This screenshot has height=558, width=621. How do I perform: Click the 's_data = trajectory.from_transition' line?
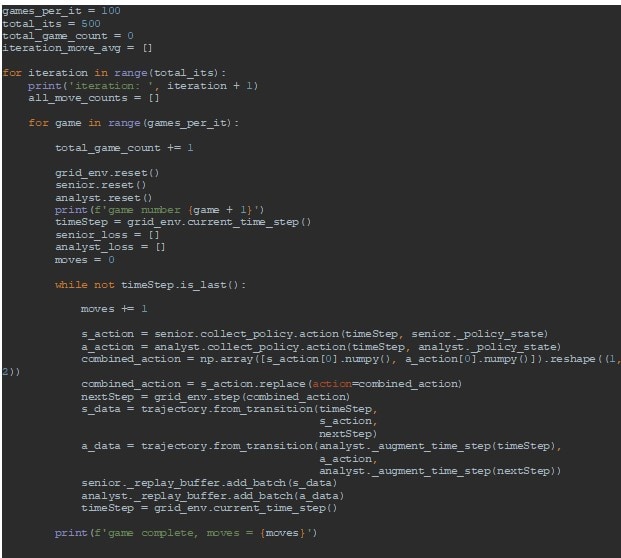(x=229, y=409)
